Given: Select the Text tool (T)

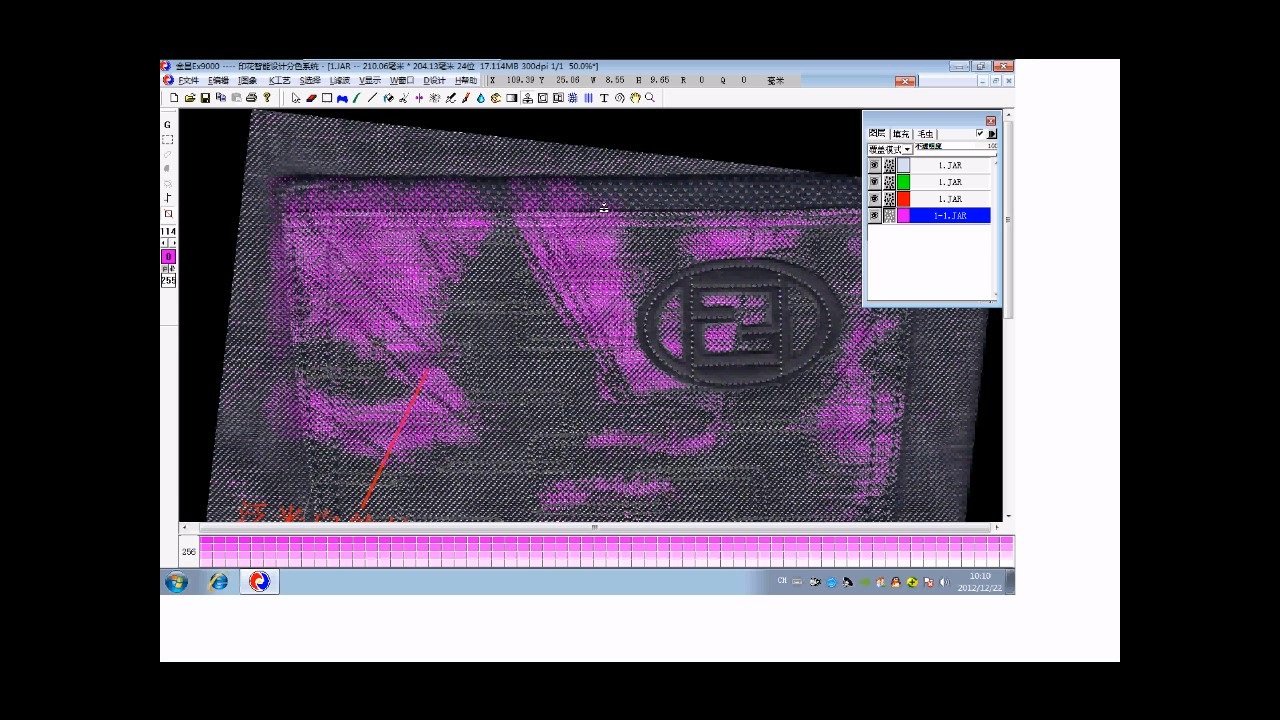Looking at the screenshot, I should point(604,98).
